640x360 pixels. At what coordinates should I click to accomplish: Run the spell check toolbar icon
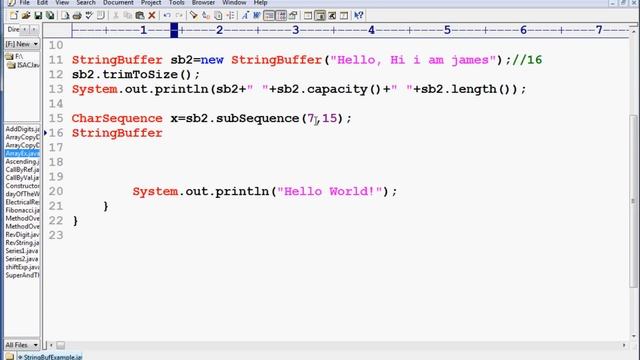(x=89, y=16)
